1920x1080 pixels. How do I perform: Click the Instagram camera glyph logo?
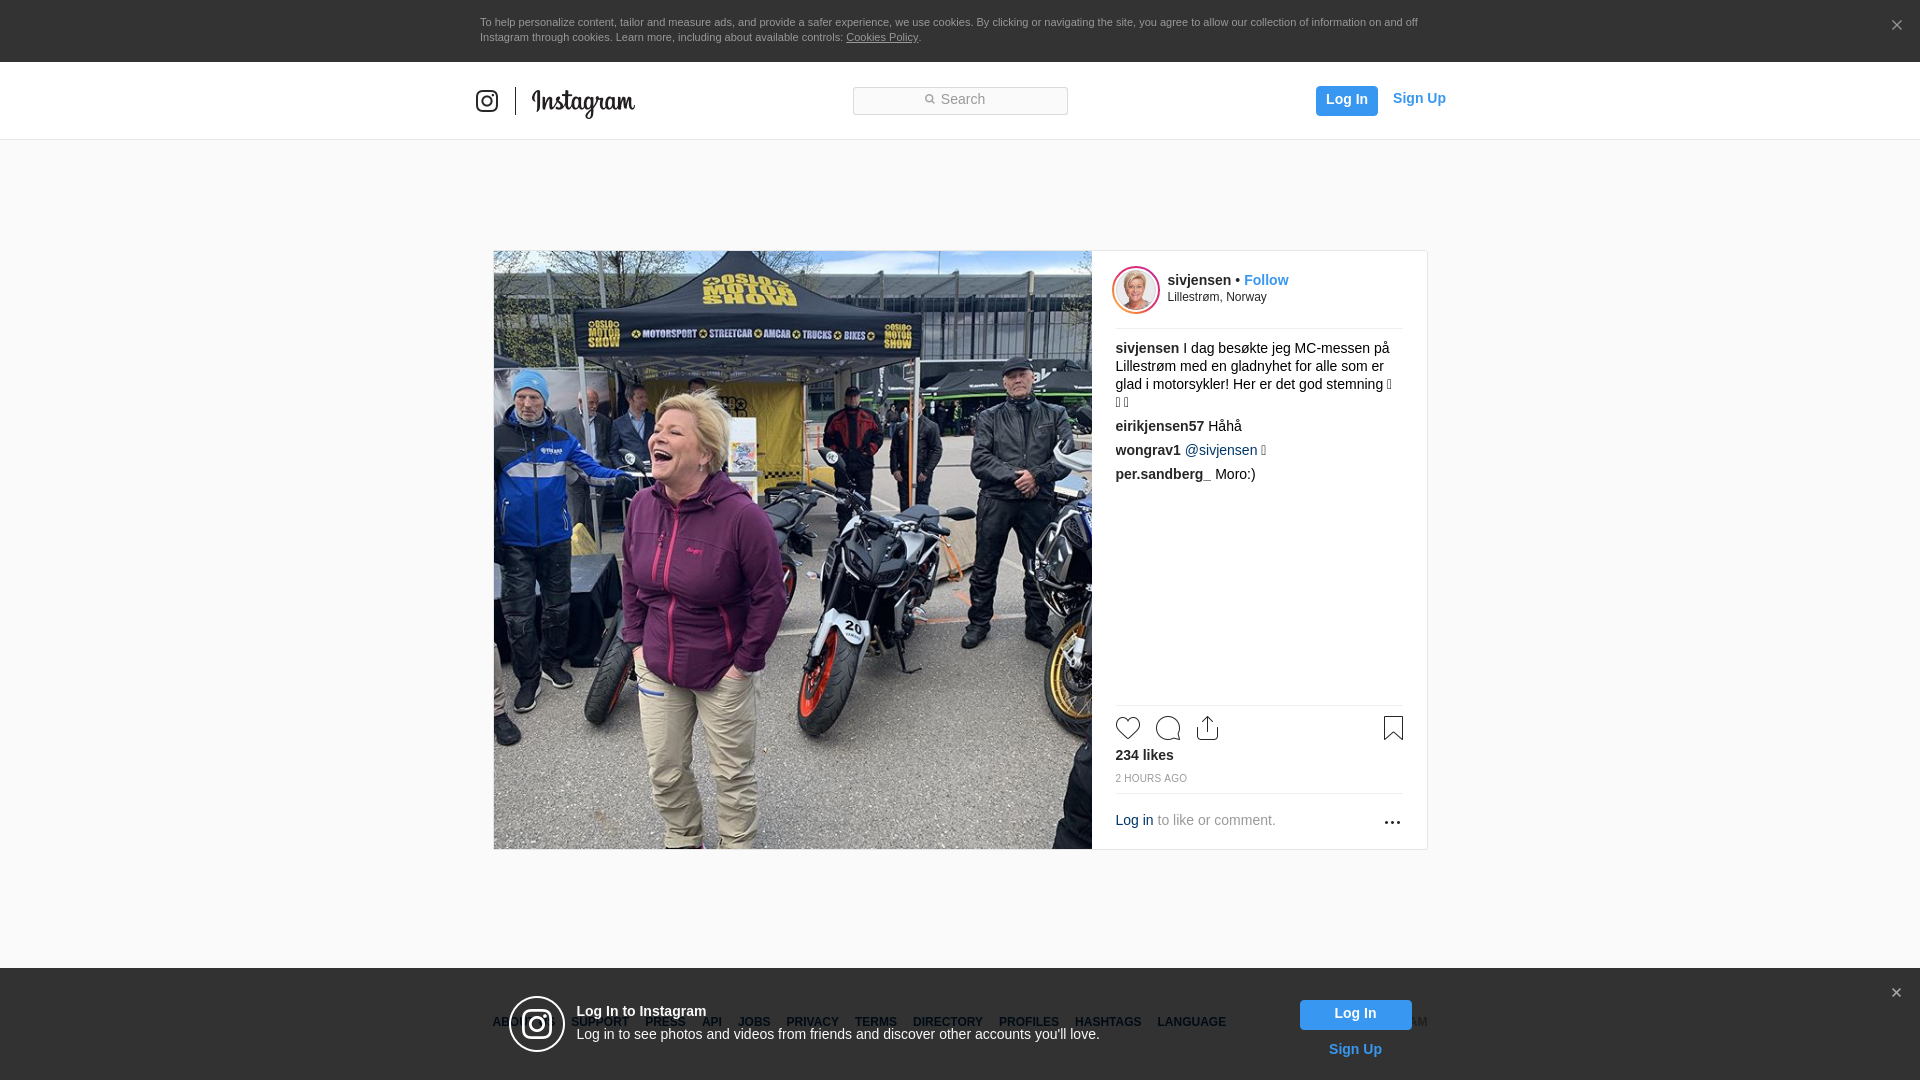tap(487, 101)
